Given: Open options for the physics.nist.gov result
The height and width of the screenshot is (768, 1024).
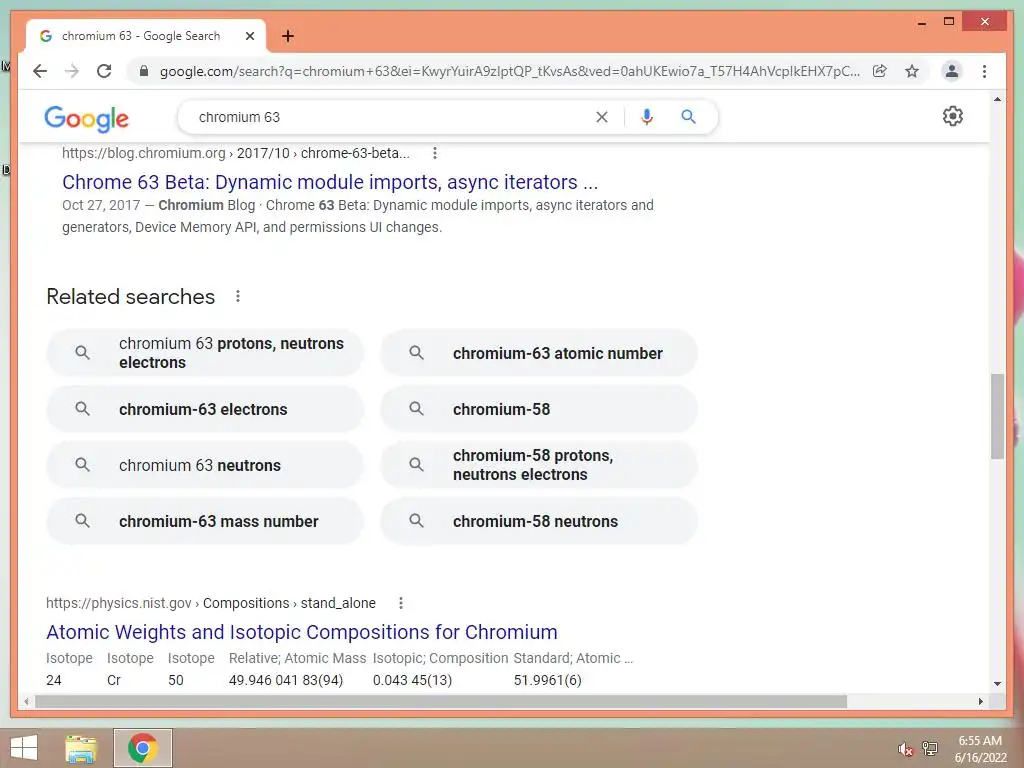Looking at the screenshot, I should click(x=401, y=603).
